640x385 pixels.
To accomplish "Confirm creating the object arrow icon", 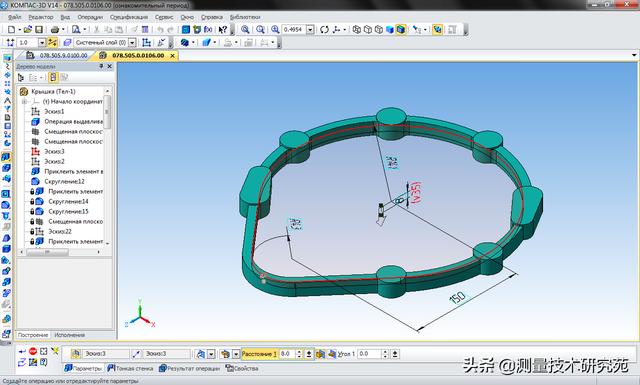I will [22, 351].
